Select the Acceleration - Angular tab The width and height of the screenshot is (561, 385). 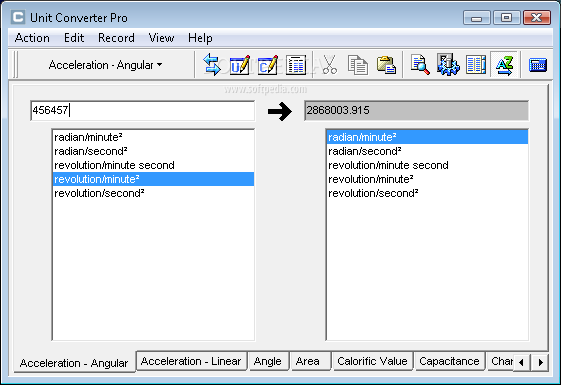pyautogui.click(x=74, y=362)
